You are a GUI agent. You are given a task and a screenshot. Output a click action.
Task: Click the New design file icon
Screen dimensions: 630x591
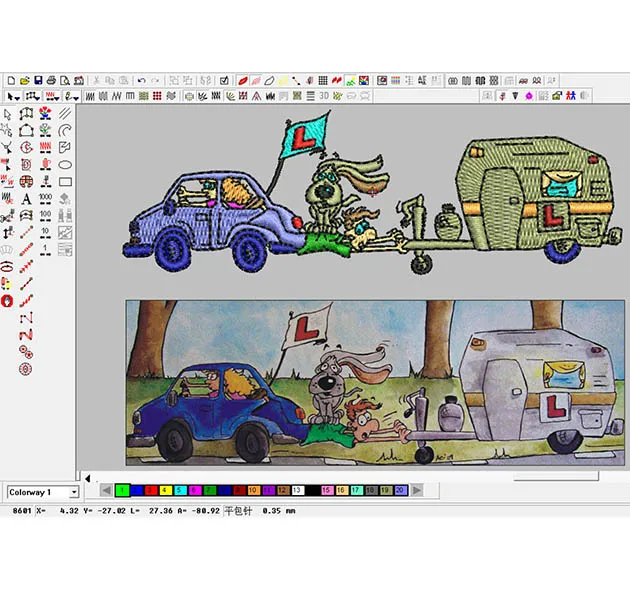pos(10,80)
